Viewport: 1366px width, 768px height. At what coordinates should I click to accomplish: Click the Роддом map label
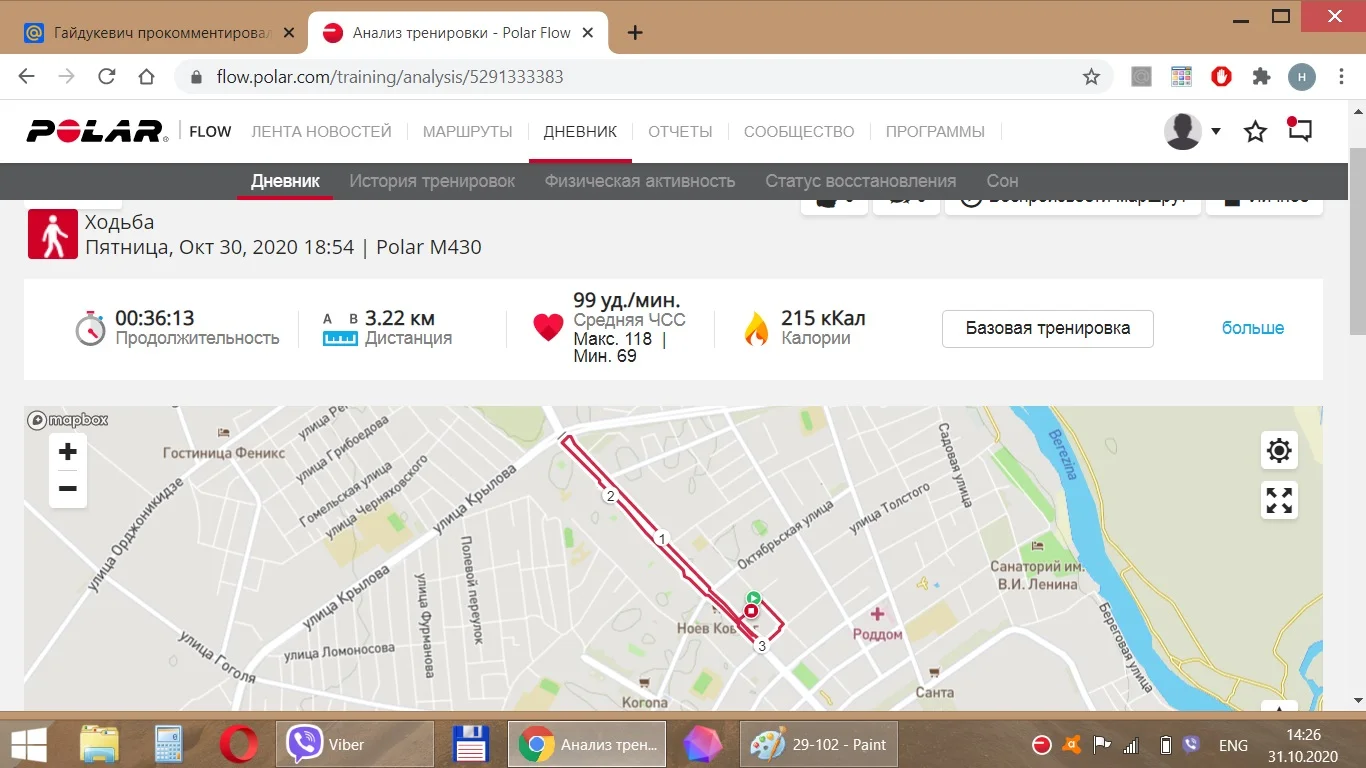pos(878,634)
